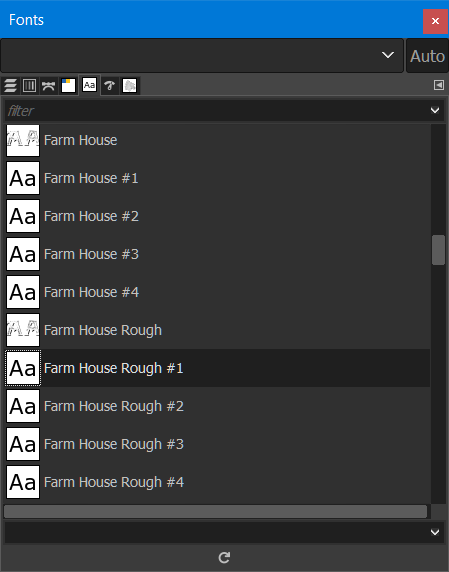
Task: Open the Undo History tab icon
Action: [109, 86]
